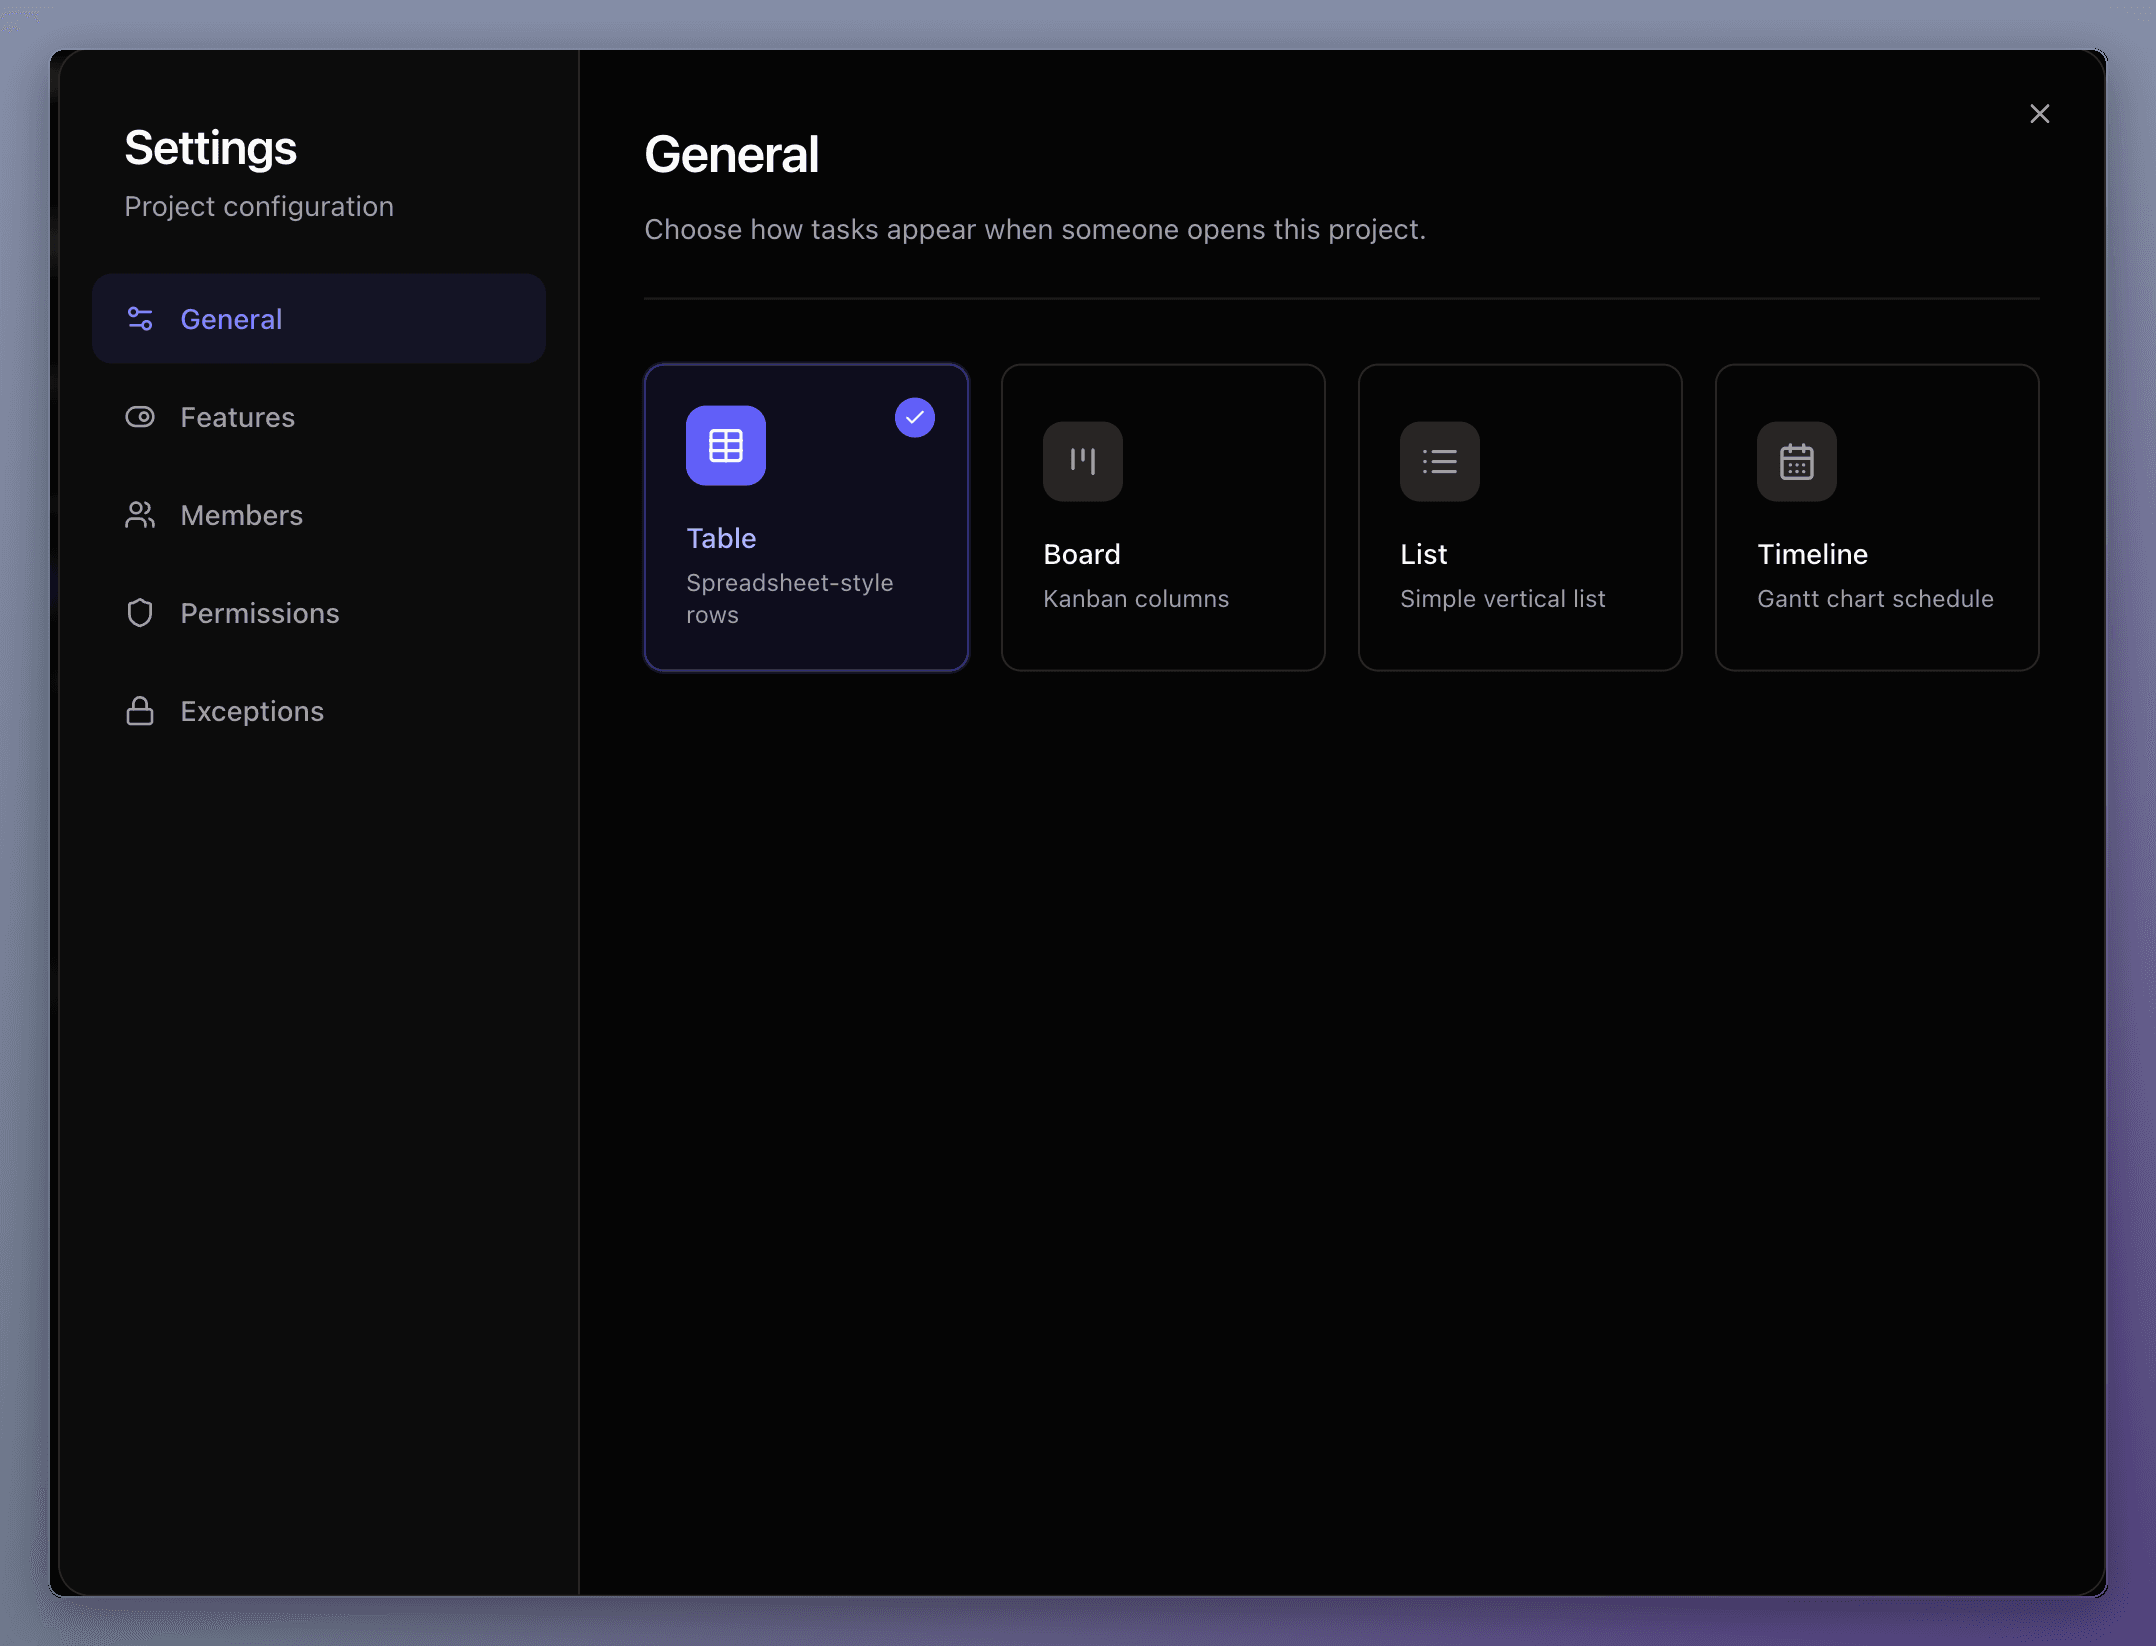Screen dimensions: 2156x1646
Task: Select the Board view option label
Action: 1082,554
